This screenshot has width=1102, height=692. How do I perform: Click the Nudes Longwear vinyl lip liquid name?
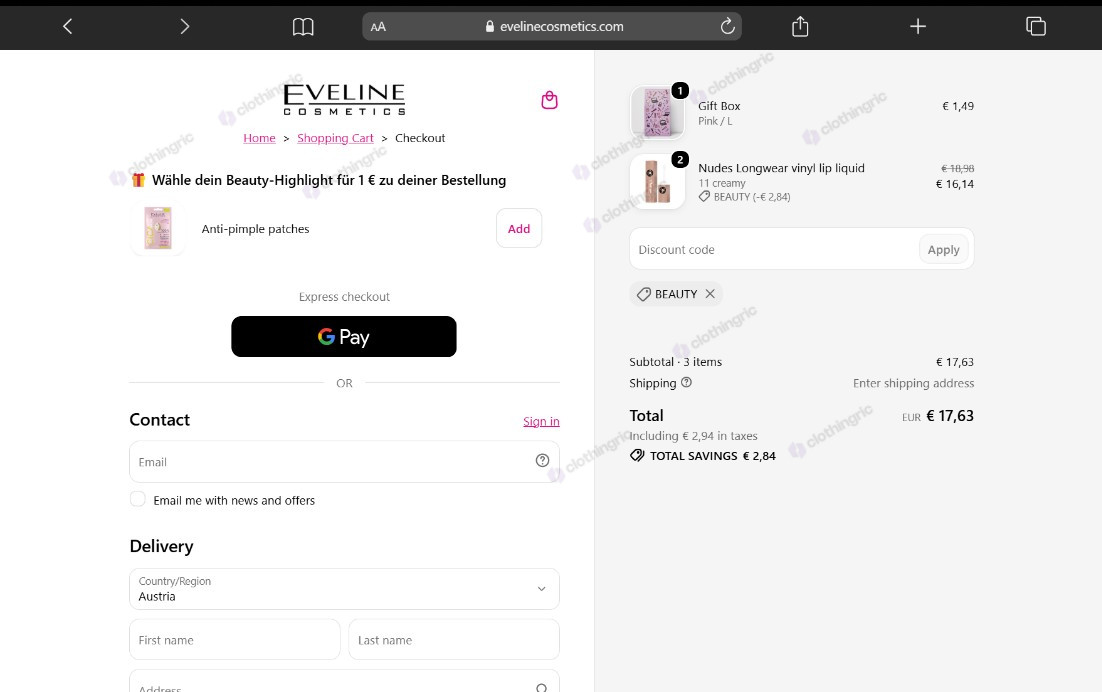pyautogui.click(x=782, y=168)
